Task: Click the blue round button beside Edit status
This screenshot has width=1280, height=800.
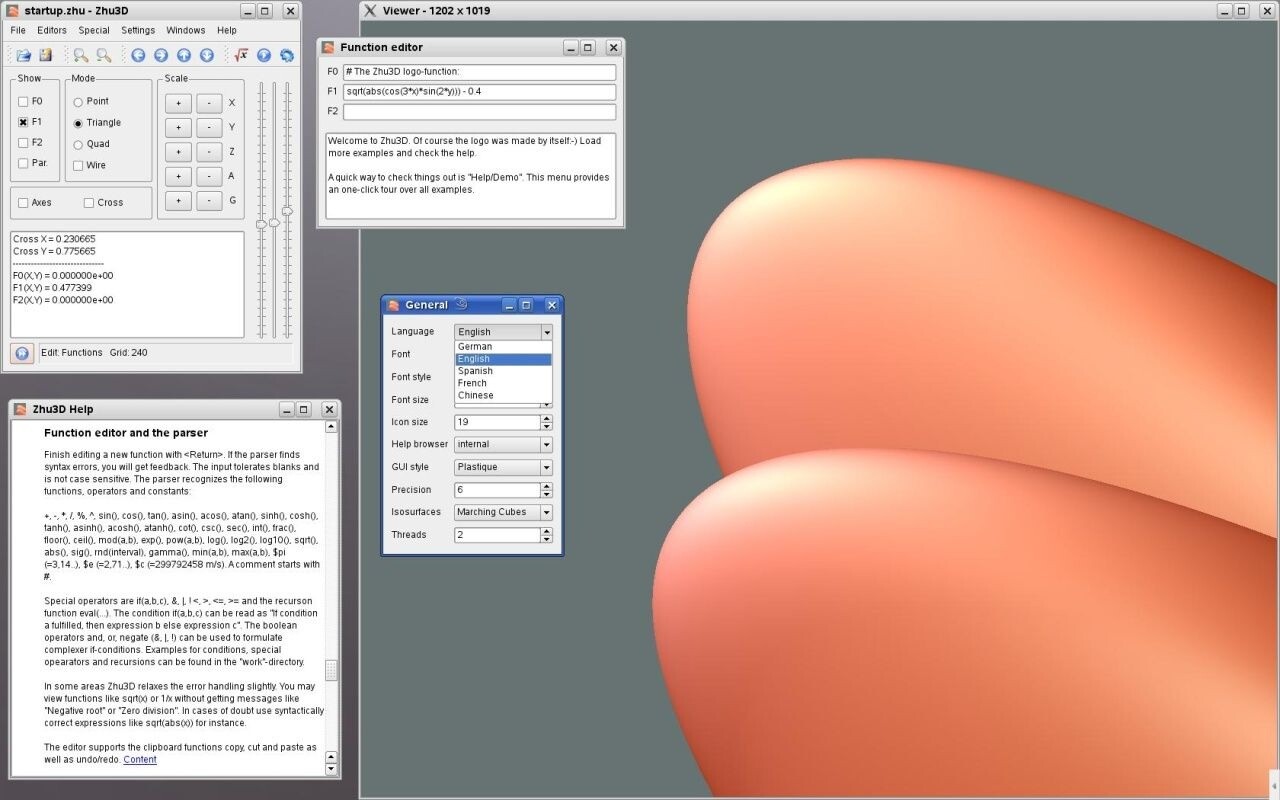Action: coord(22,353)
